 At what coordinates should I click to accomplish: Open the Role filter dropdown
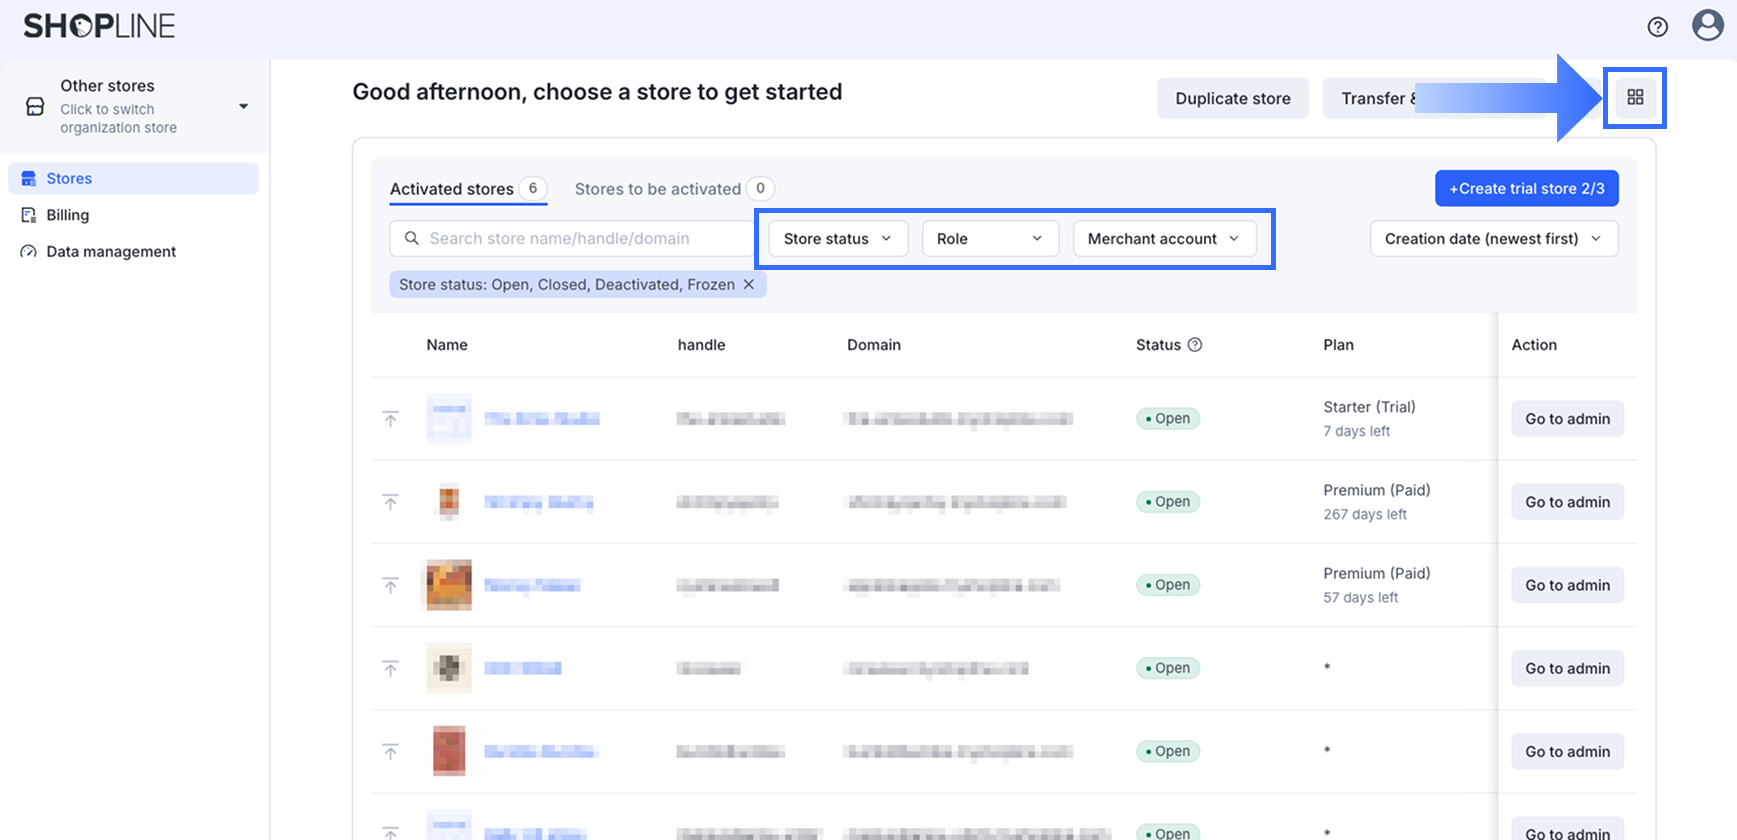(989, 239)
